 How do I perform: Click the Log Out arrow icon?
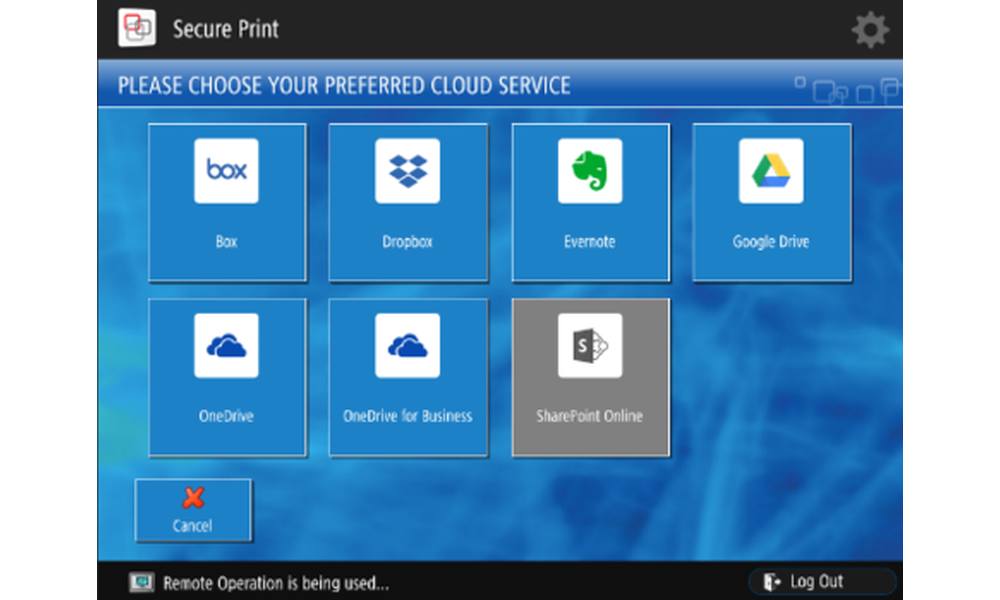pyautogui.click(x=770, y=580)
